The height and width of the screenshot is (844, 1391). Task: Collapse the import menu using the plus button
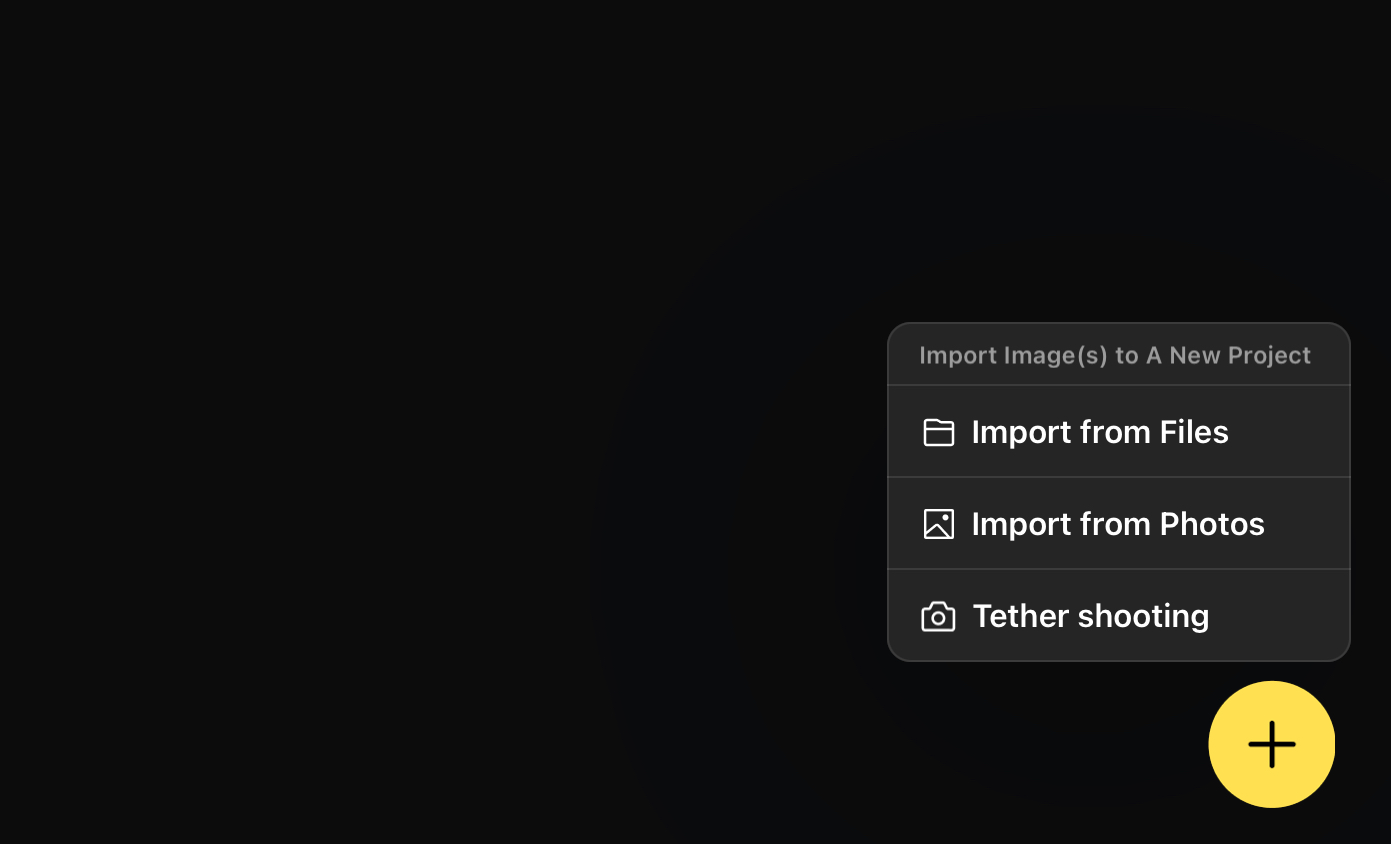point(1272,744)
